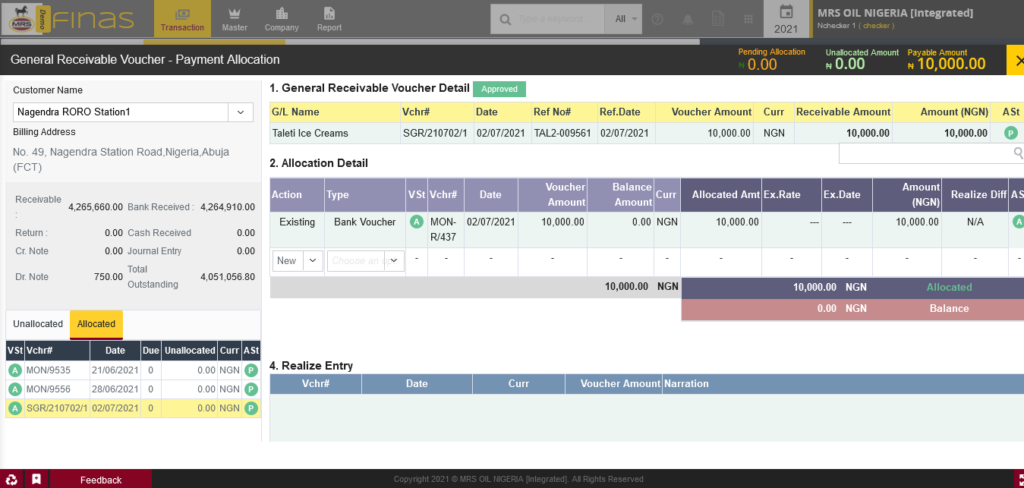Click the Pending Allocation 0.00 value
1024x488 pixels.
click(762, 64)
